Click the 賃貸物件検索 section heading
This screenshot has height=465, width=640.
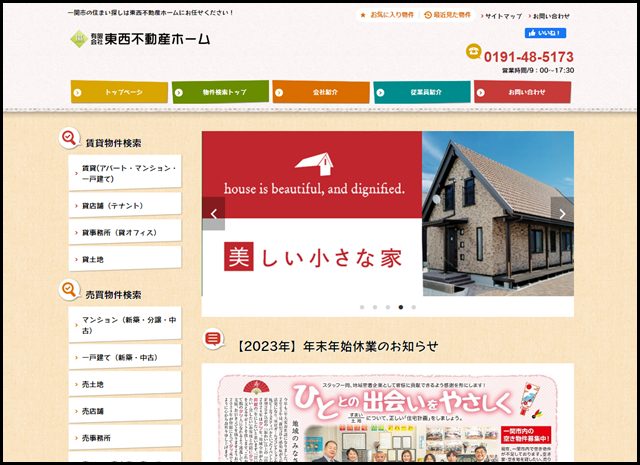(113, 143)
